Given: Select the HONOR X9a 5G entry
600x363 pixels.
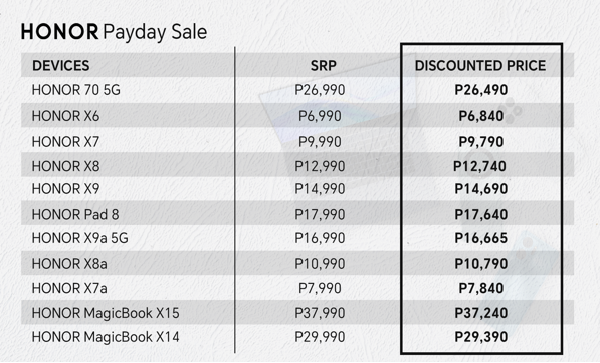Looking at the screenshot, I should (80, 238).
